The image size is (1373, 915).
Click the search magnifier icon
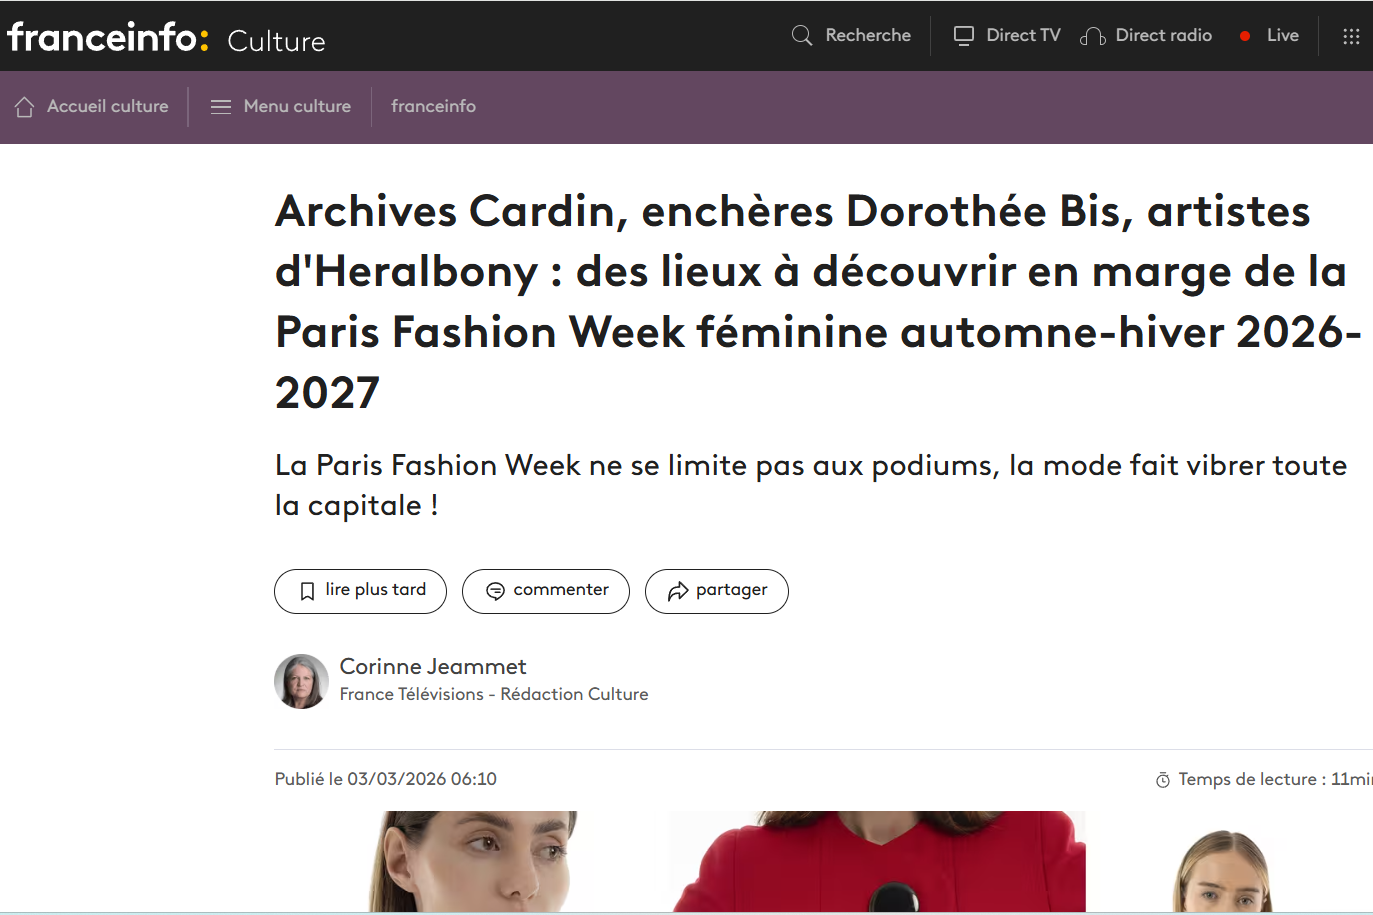tap(802, 36)
